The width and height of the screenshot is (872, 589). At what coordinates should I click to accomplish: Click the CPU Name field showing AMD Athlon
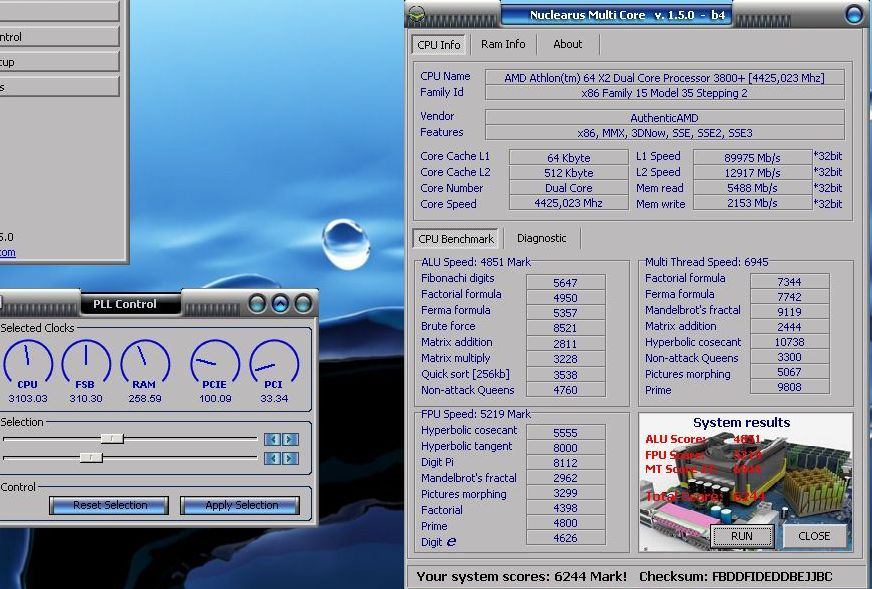[665, 77]
